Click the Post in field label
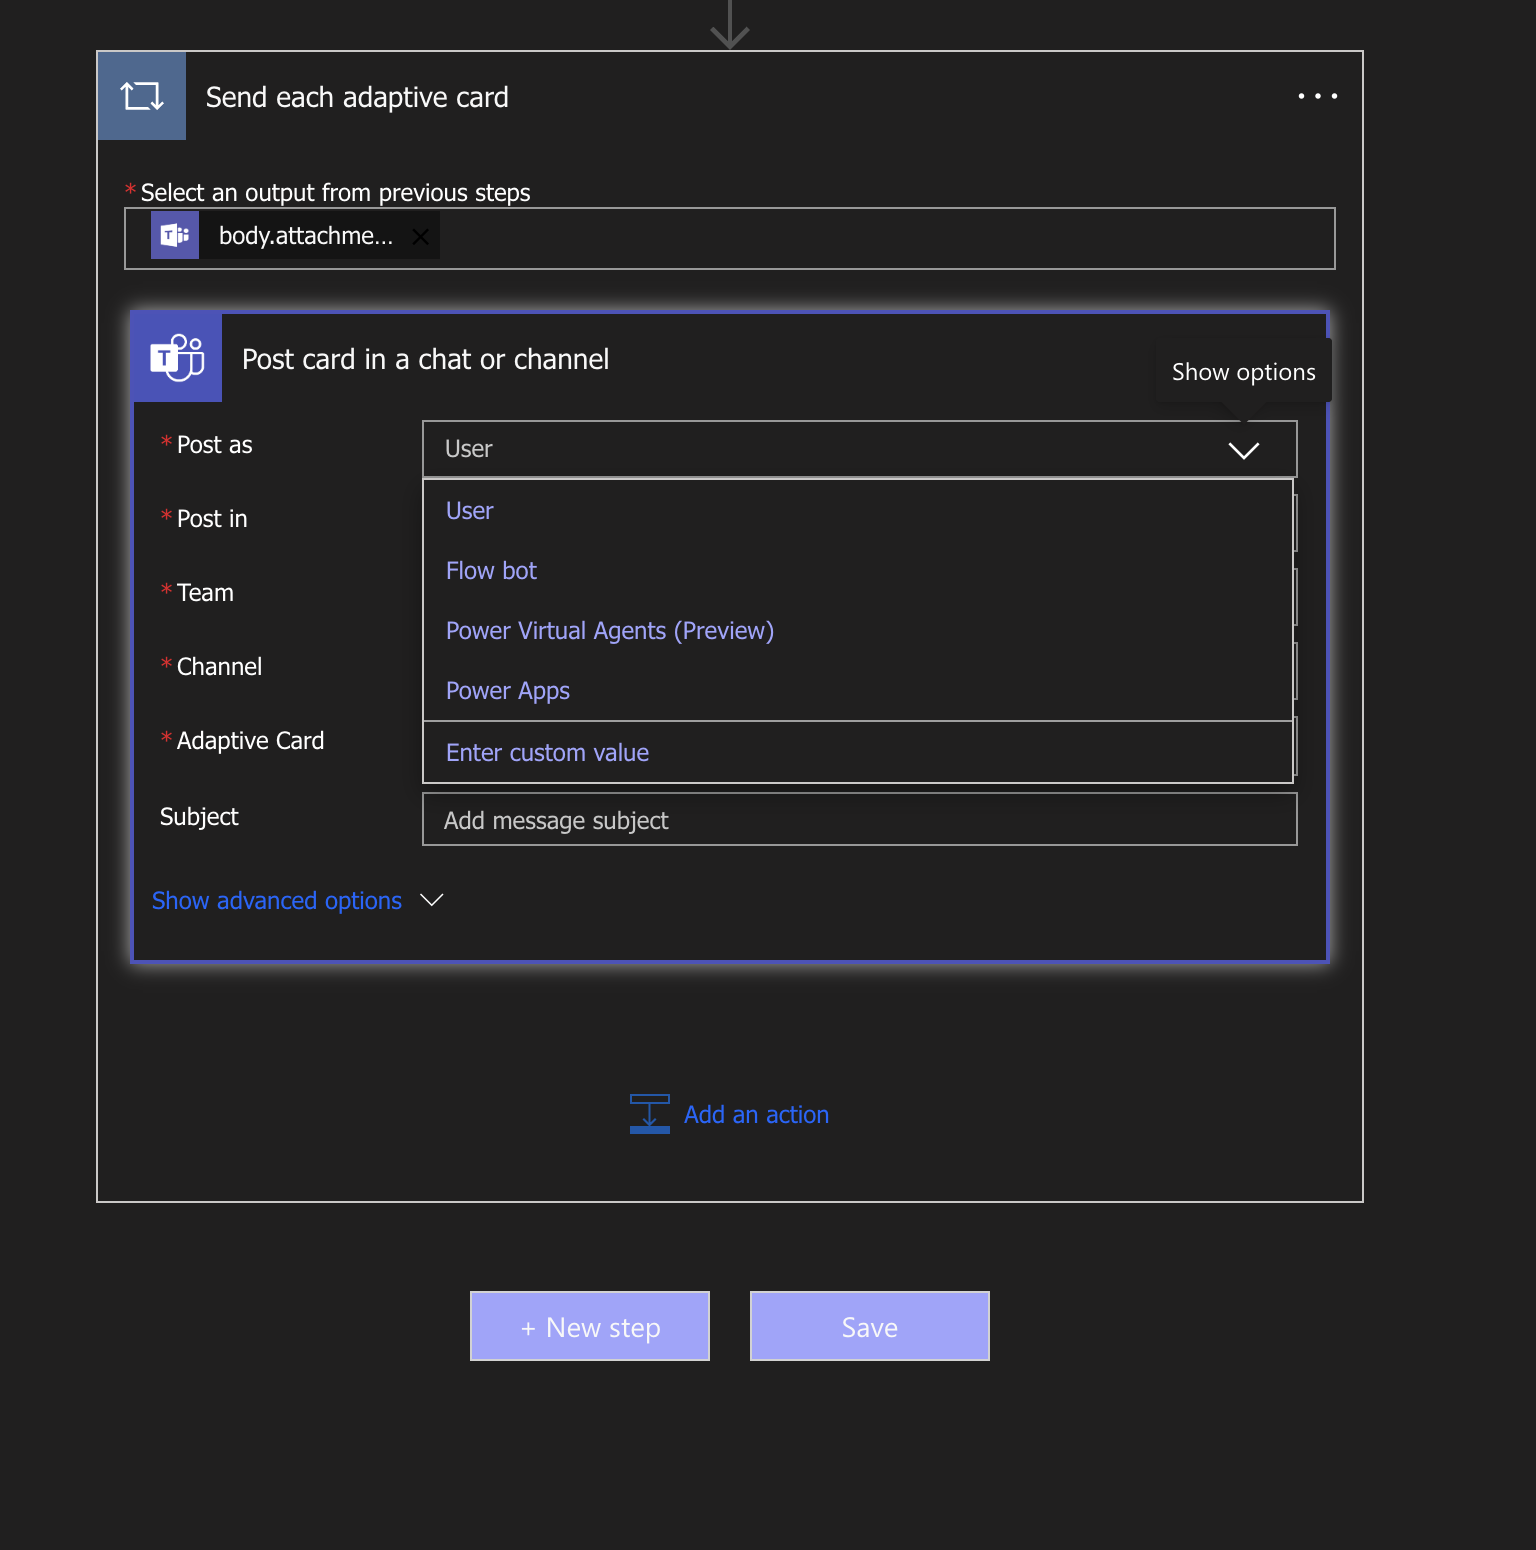 click(212, 519)
